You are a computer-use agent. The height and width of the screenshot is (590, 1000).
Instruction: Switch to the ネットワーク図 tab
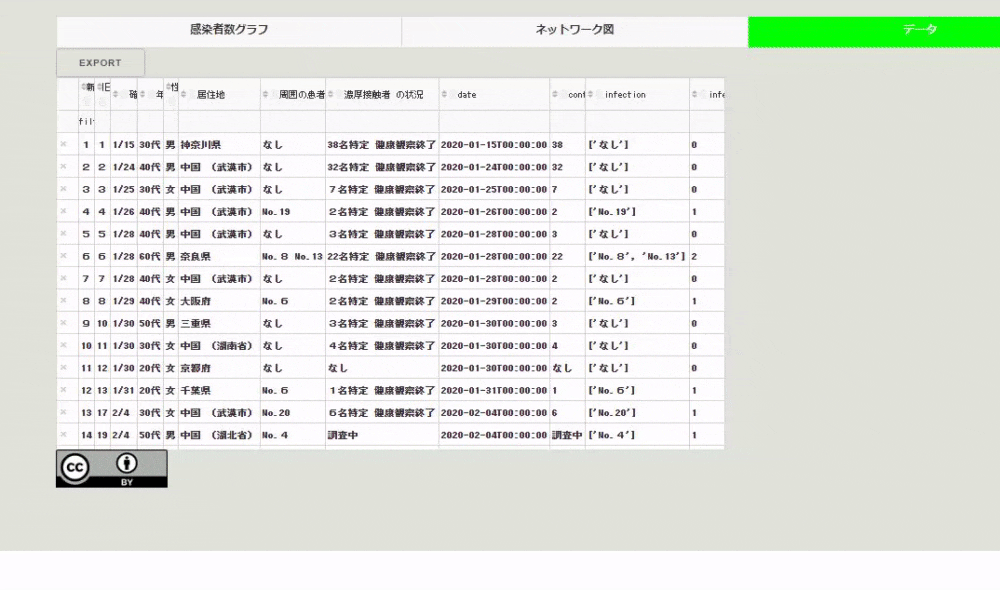click(573, 30)
